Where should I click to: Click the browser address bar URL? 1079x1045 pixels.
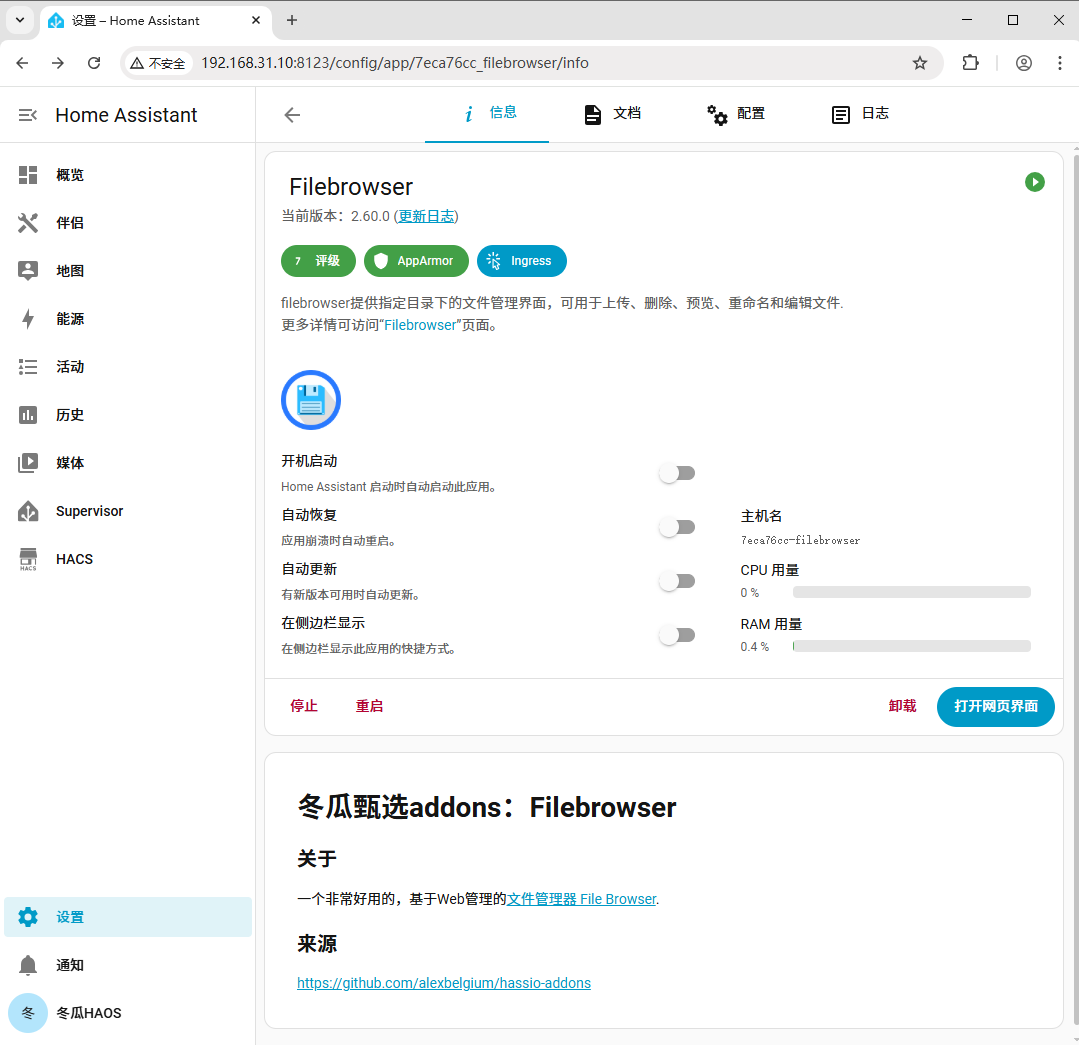click(x=394, y=63)
